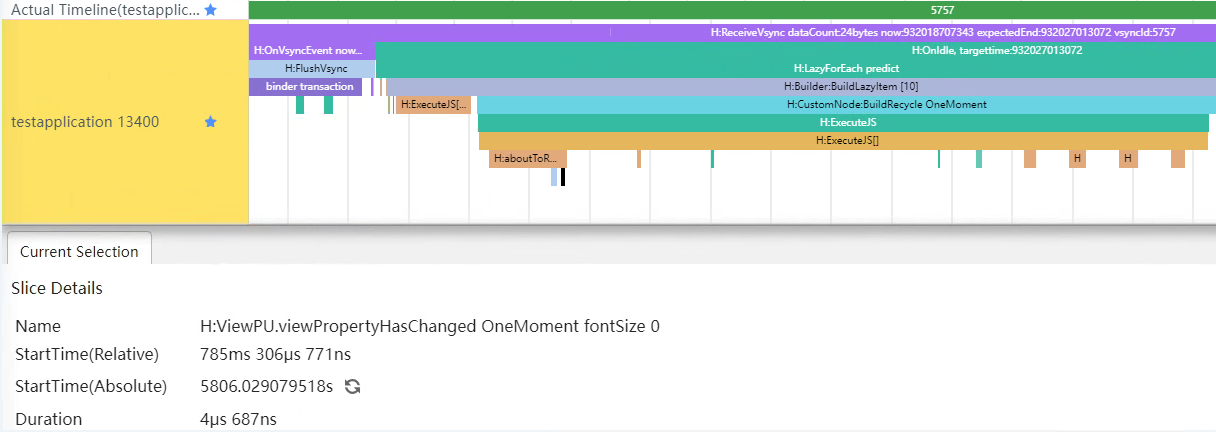Click the small black slice under H:aboutToR
The image size is (1216, 432).
[563, 177]
